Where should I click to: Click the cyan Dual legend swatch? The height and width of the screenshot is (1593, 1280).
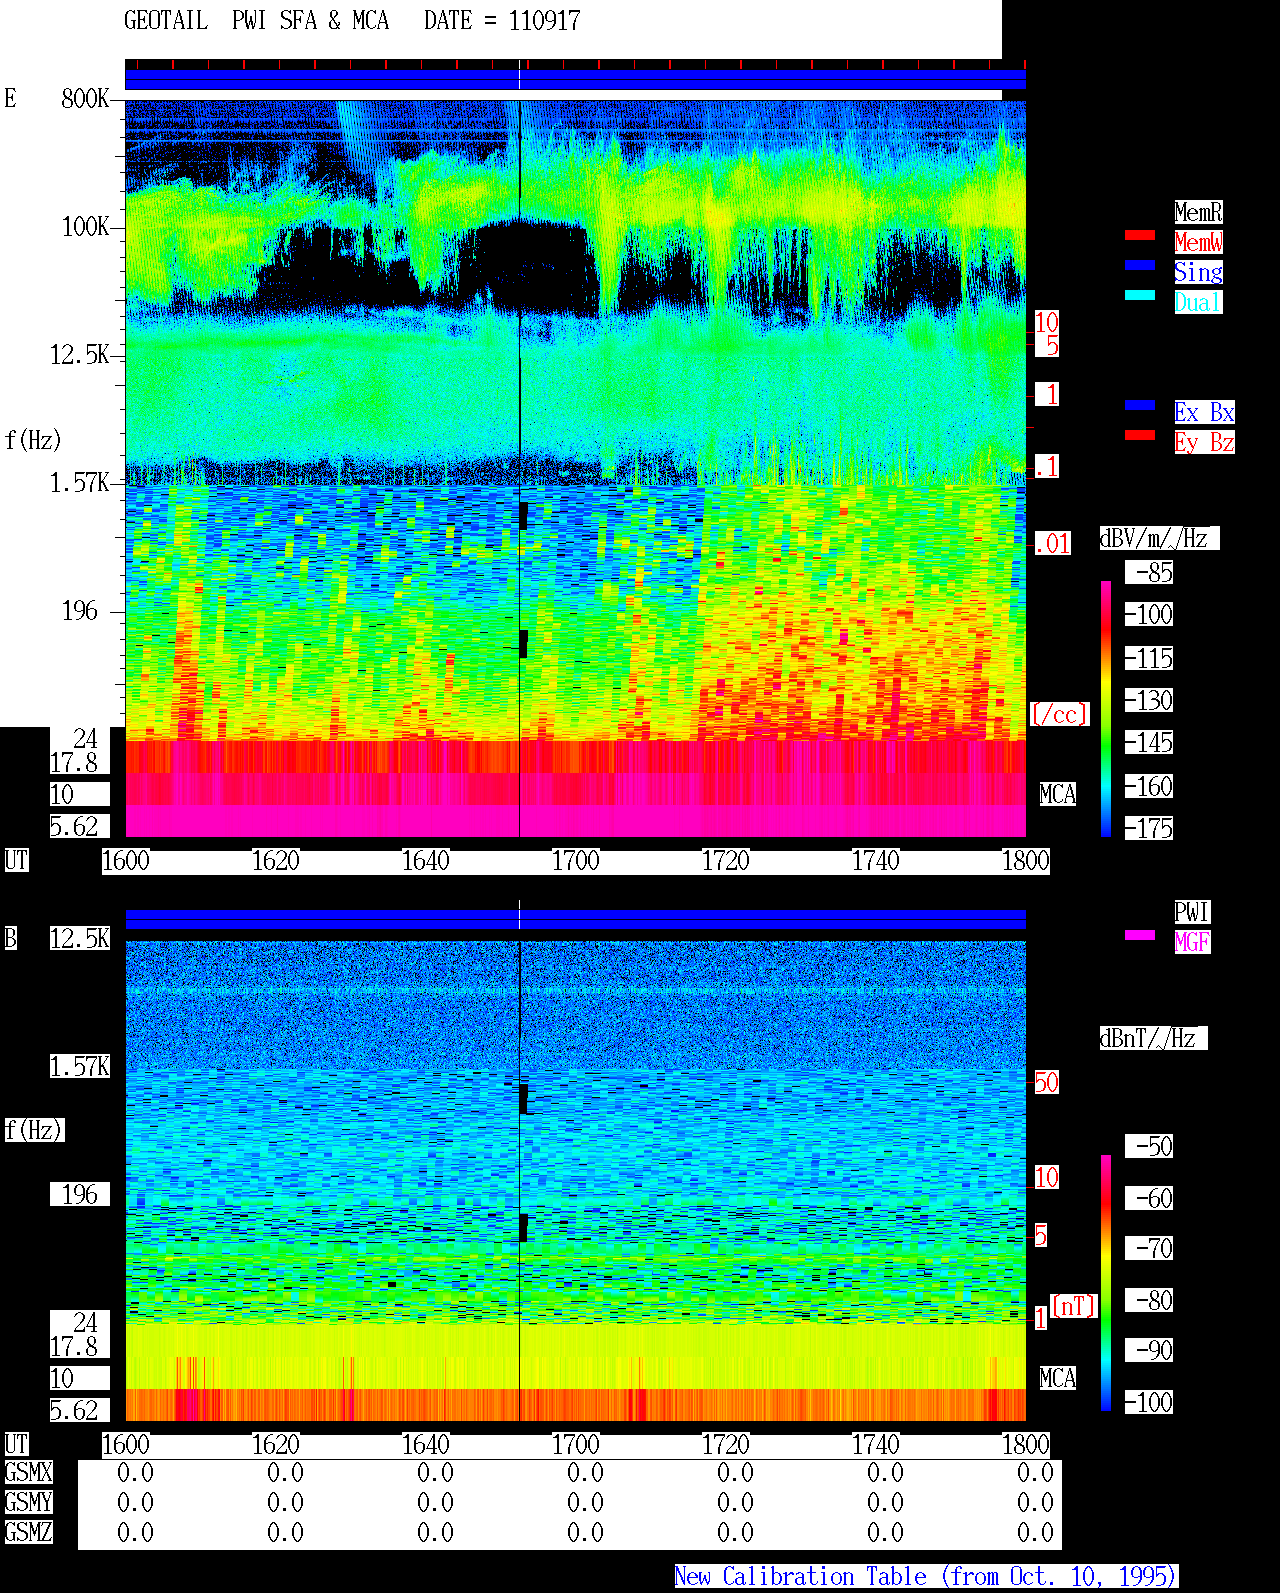pos(1140,295)
